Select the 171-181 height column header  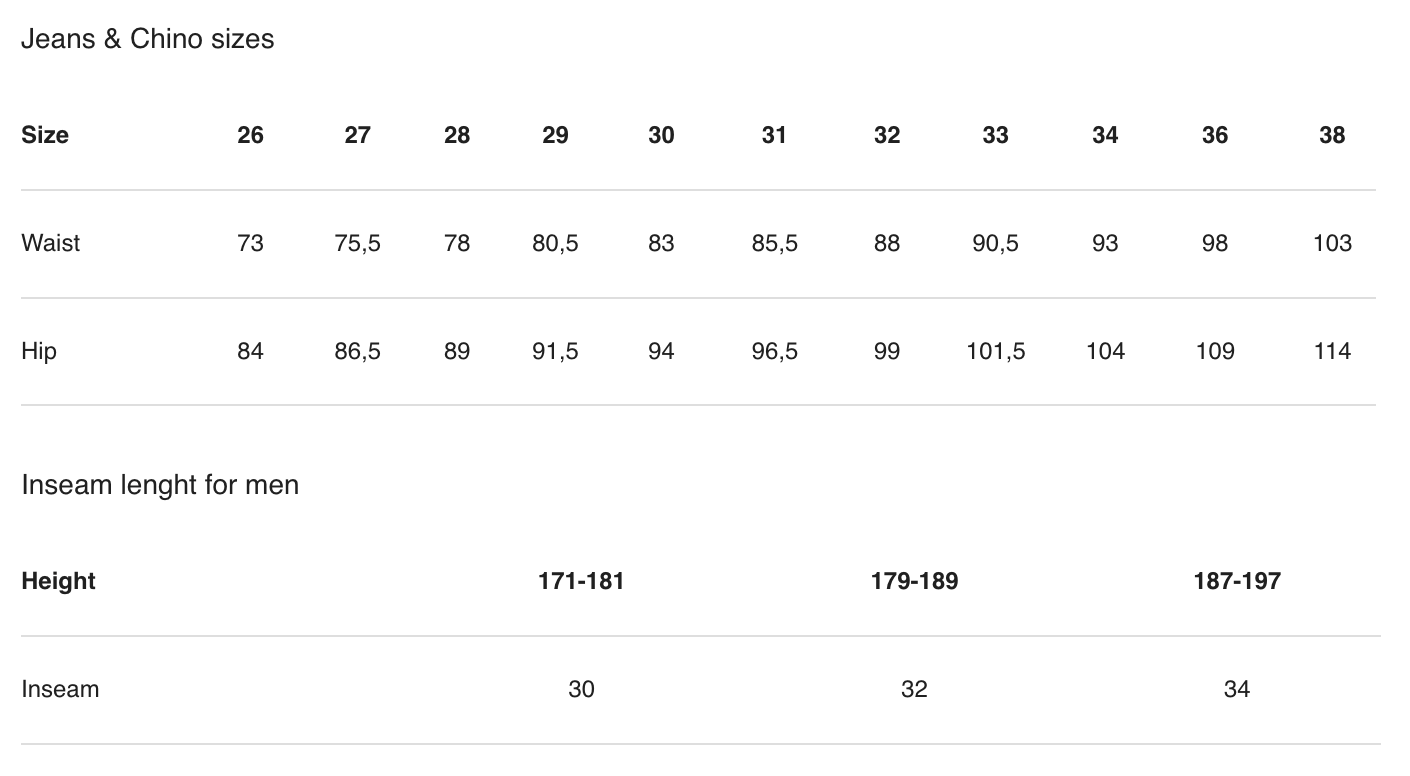(581, 581)
